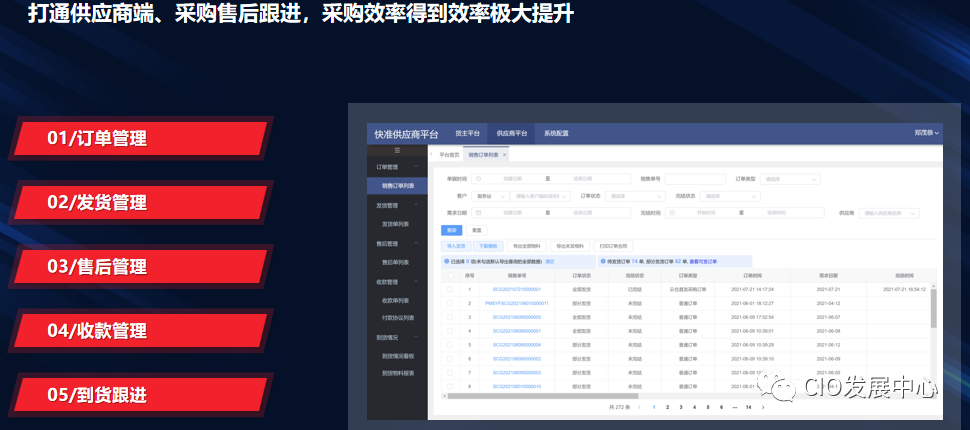Focus the customer code input beside 服务站
The width and height of the screenshot is (970, 430).
540,196
